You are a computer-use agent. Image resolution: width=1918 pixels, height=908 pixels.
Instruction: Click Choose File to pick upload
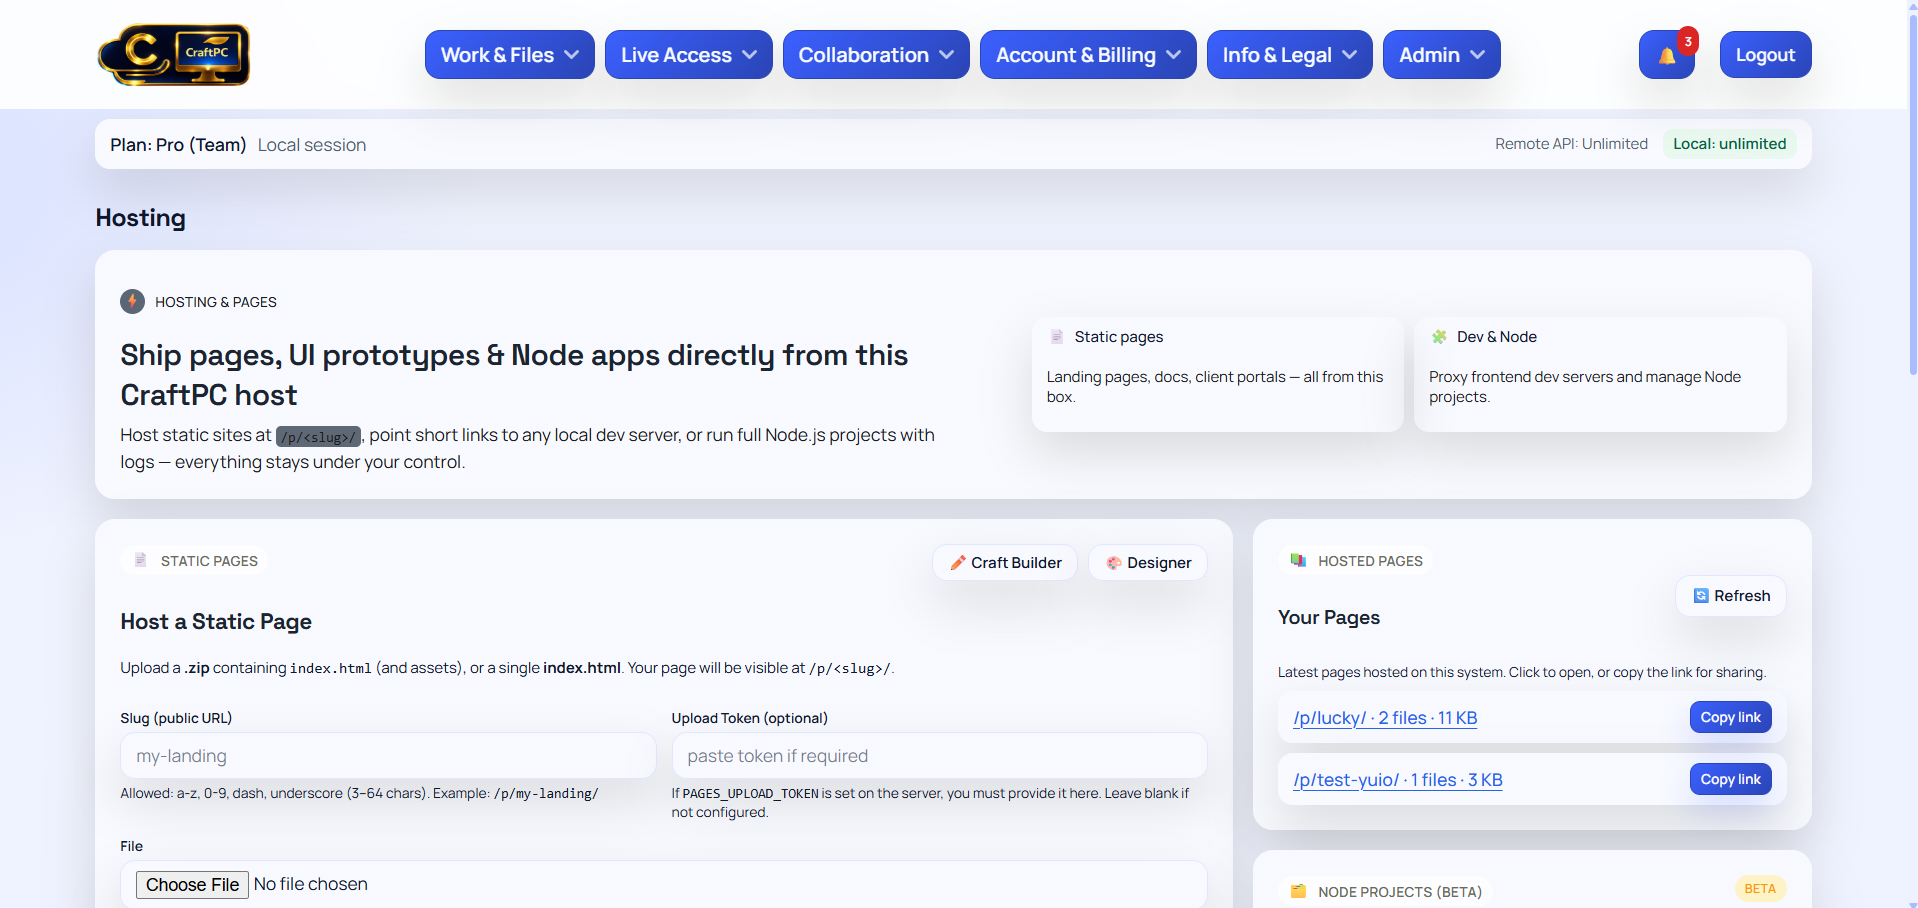coord(192,885)
